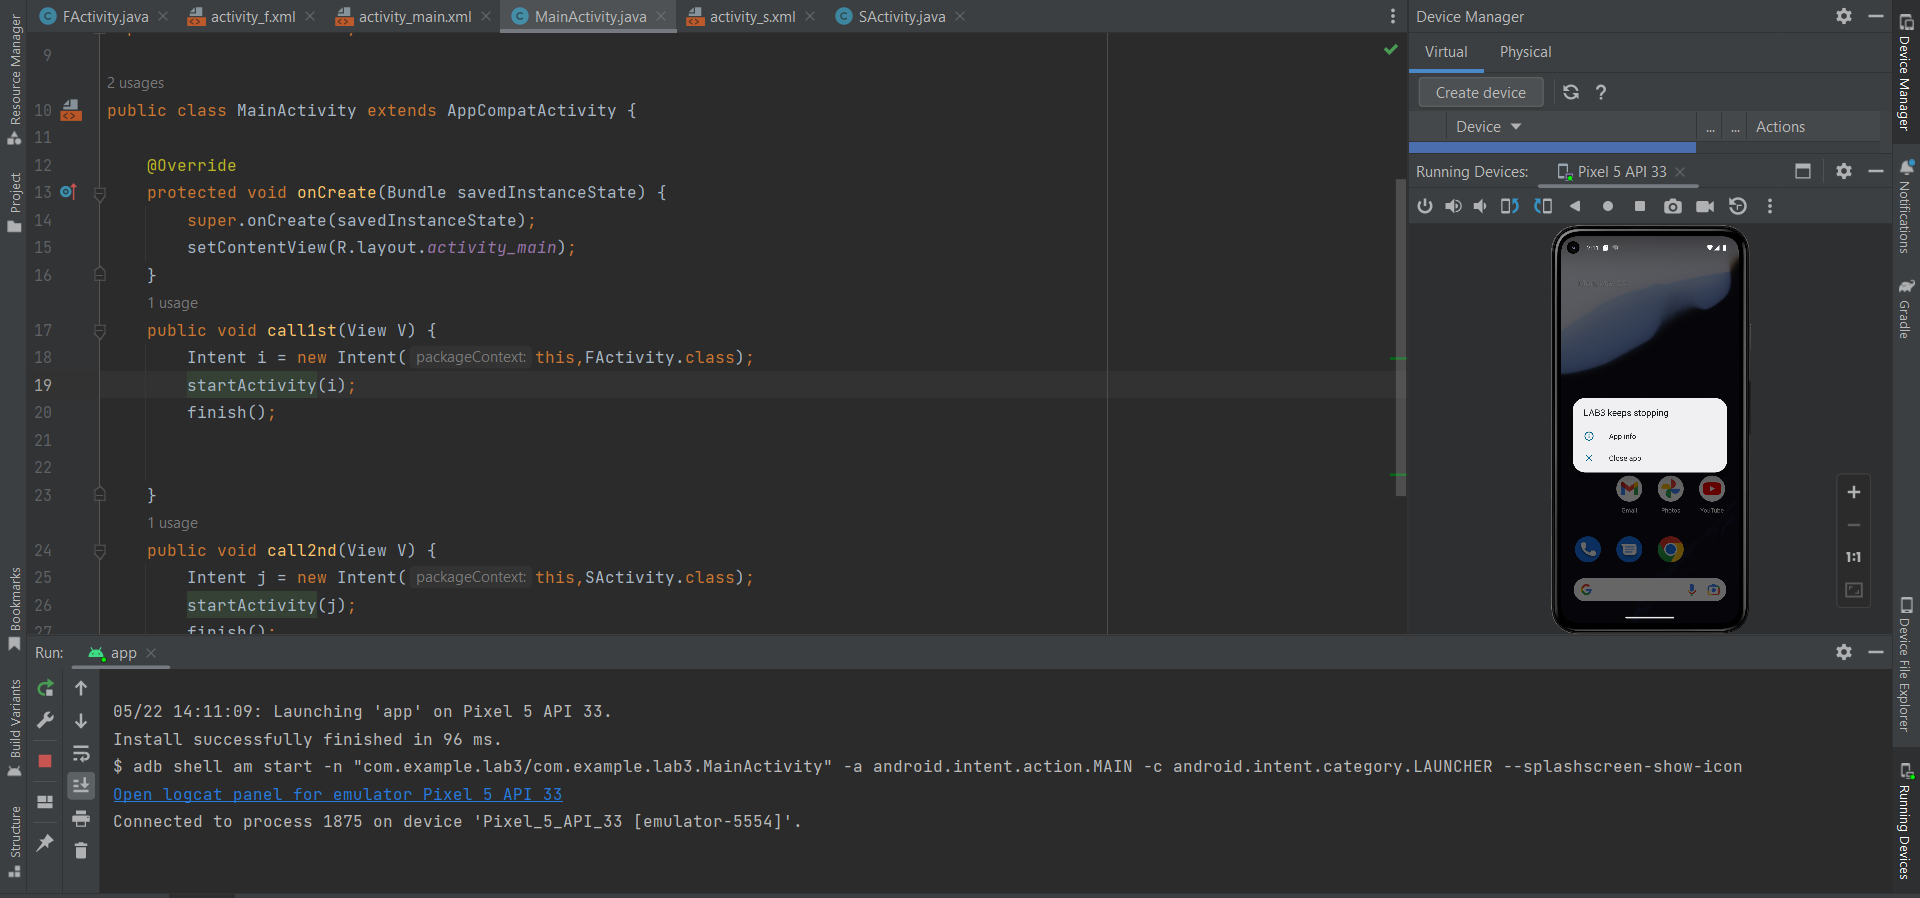Image resolution: width=1920 pixels, height=898 pixels.
Task: Take an emulator screenshot with the camera icon
Action: pos(1672,206)
